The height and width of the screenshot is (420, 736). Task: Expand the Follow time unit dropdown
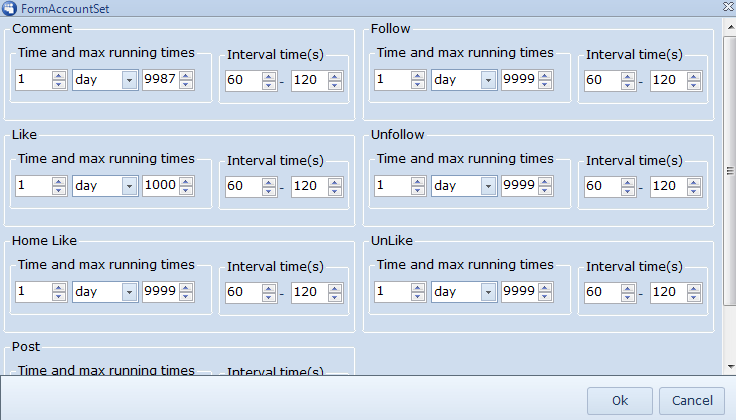coord(488,80)
